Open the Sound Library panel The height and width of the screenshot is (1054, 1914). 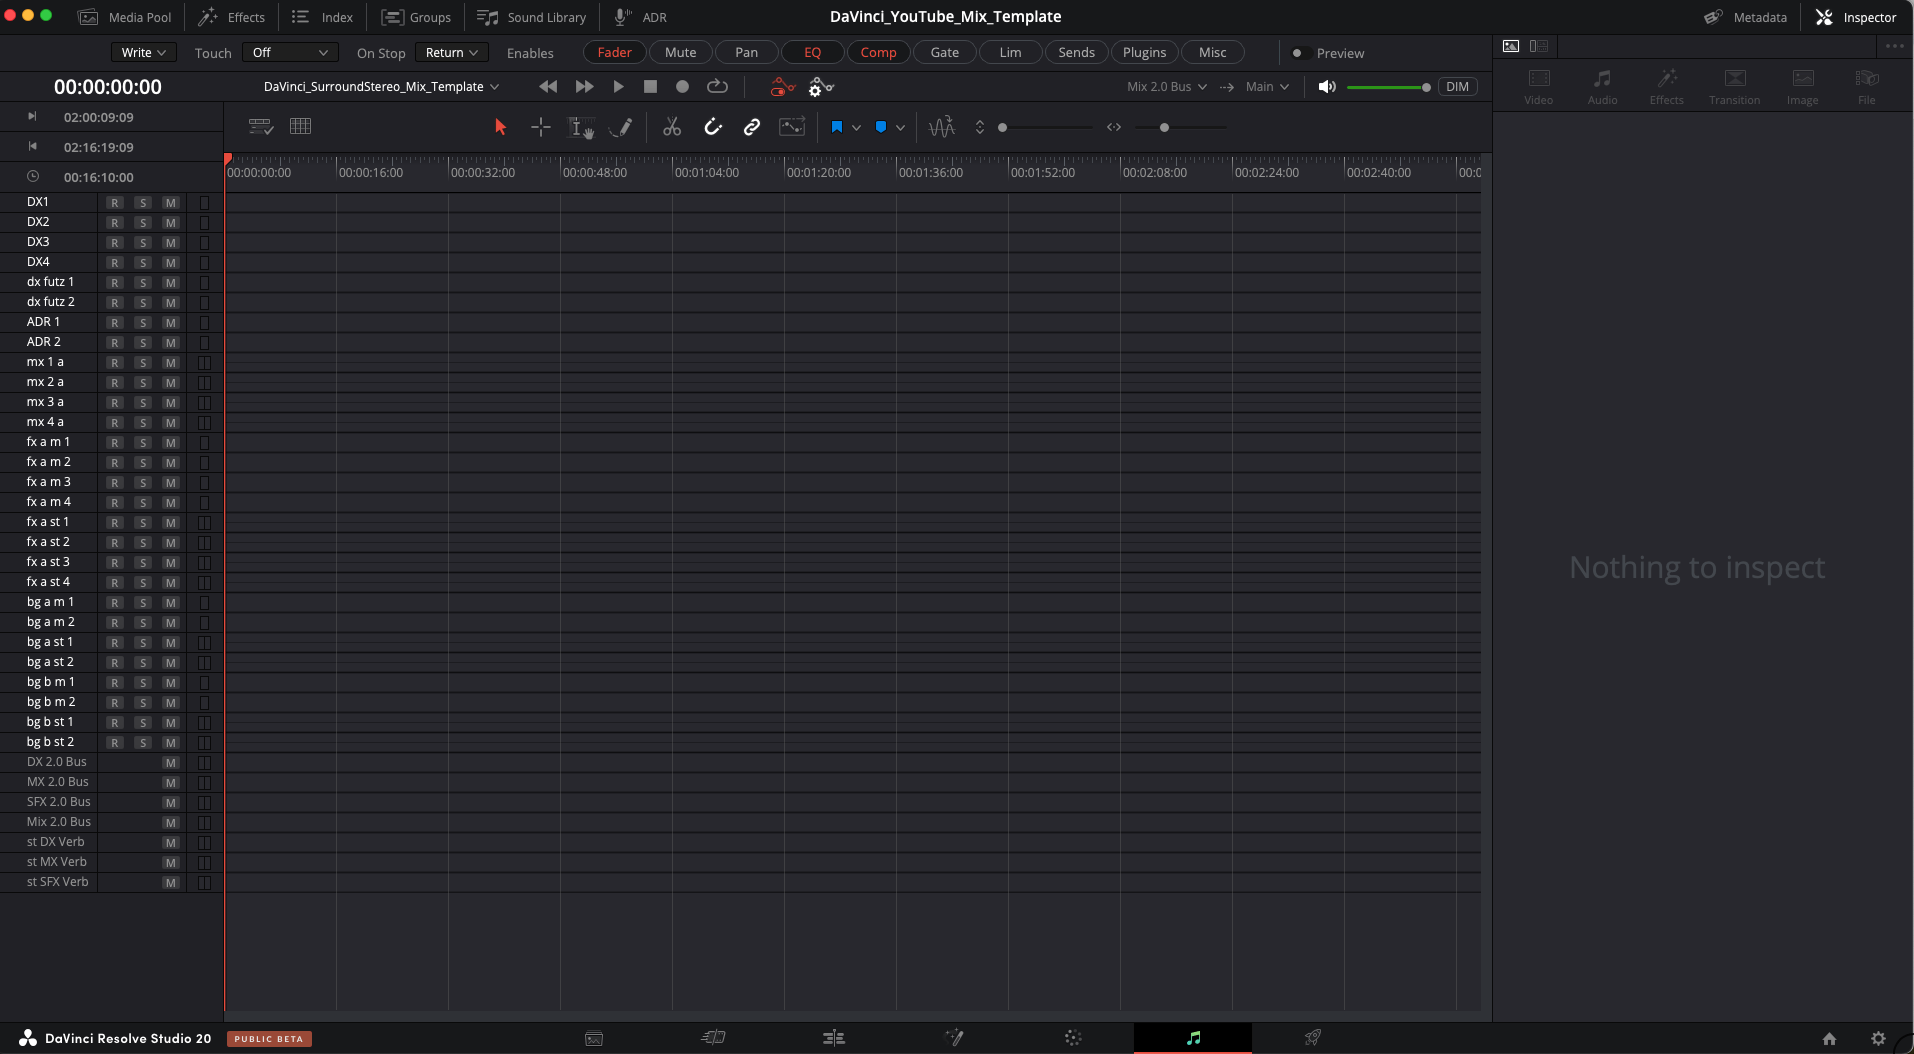point(531,17)
